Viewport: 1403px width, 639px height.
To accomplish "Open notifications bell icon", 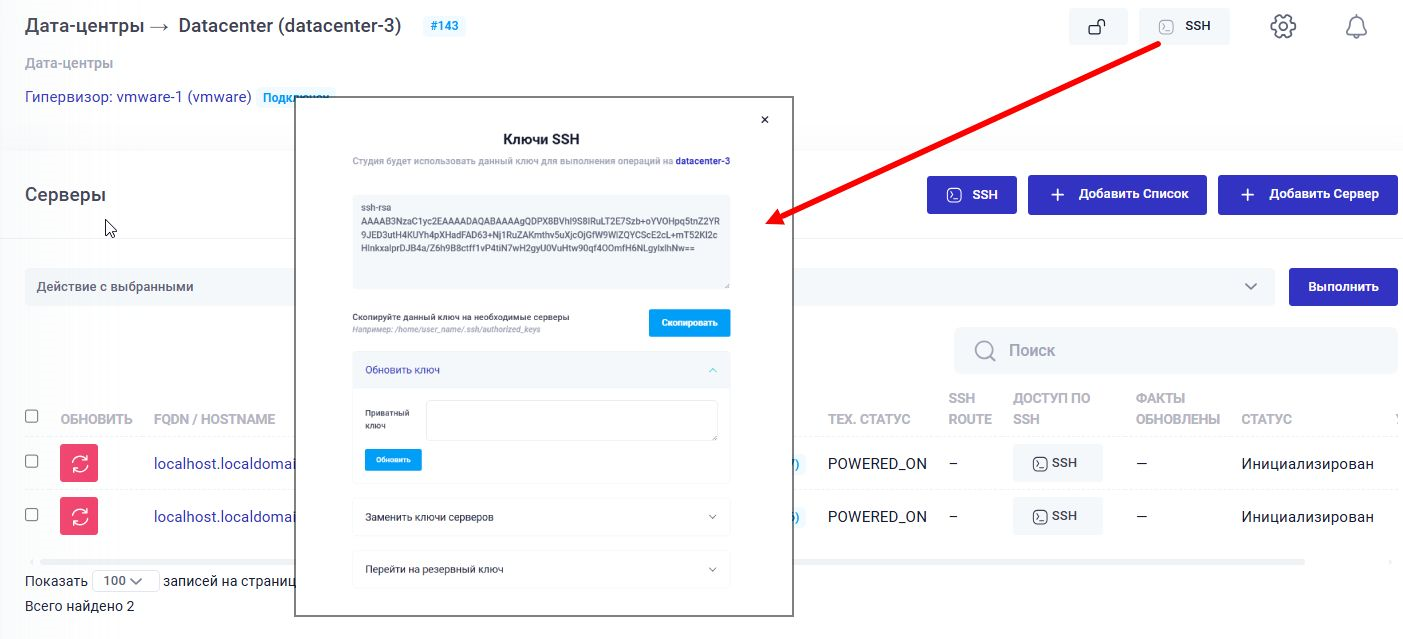I will click(x=1356, y=27).
